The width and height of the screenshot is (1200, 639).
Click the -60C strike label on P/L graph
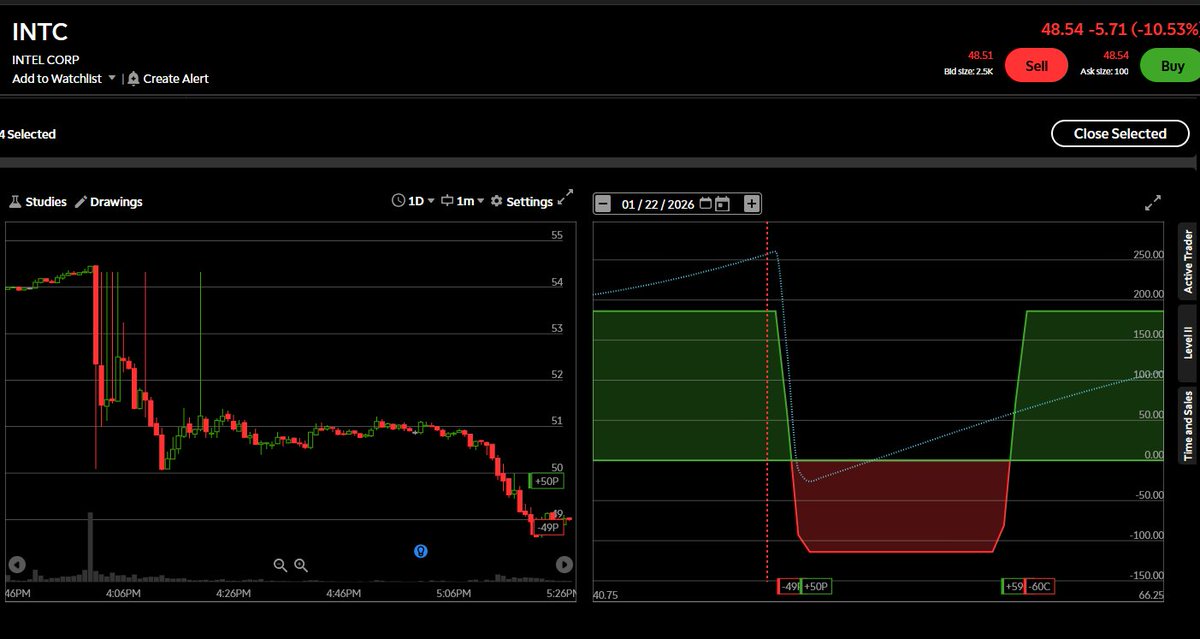tap(1039, 587)
